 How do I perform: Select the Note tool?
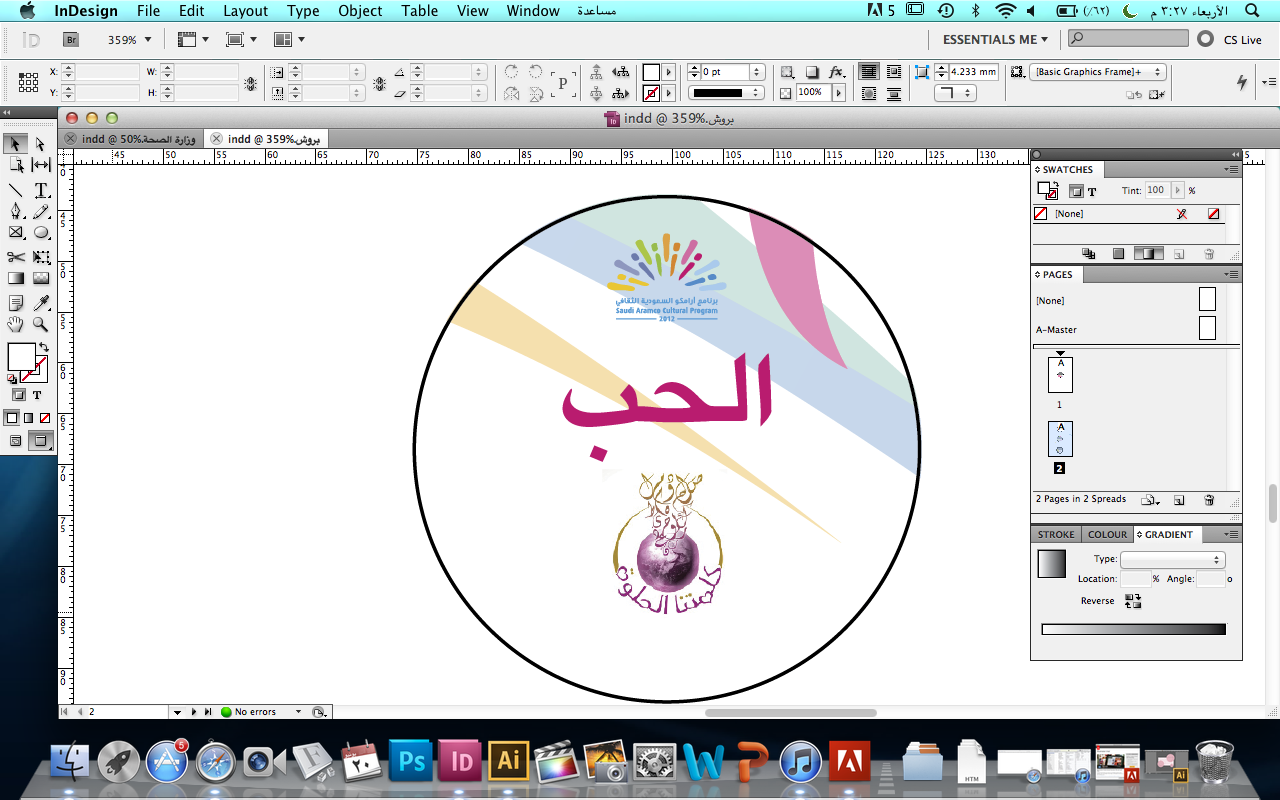[16, 303]
